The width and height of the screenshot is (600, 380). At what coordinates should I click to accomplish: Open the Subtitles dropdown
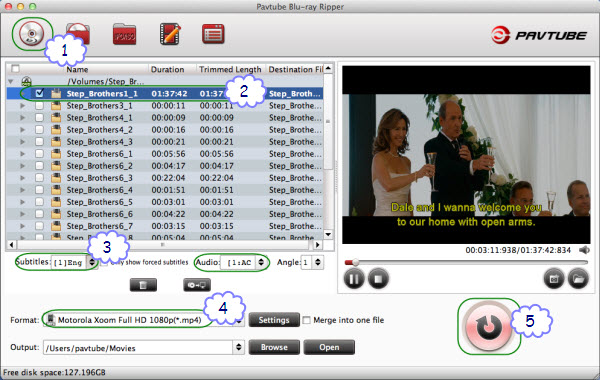[74, 263]
